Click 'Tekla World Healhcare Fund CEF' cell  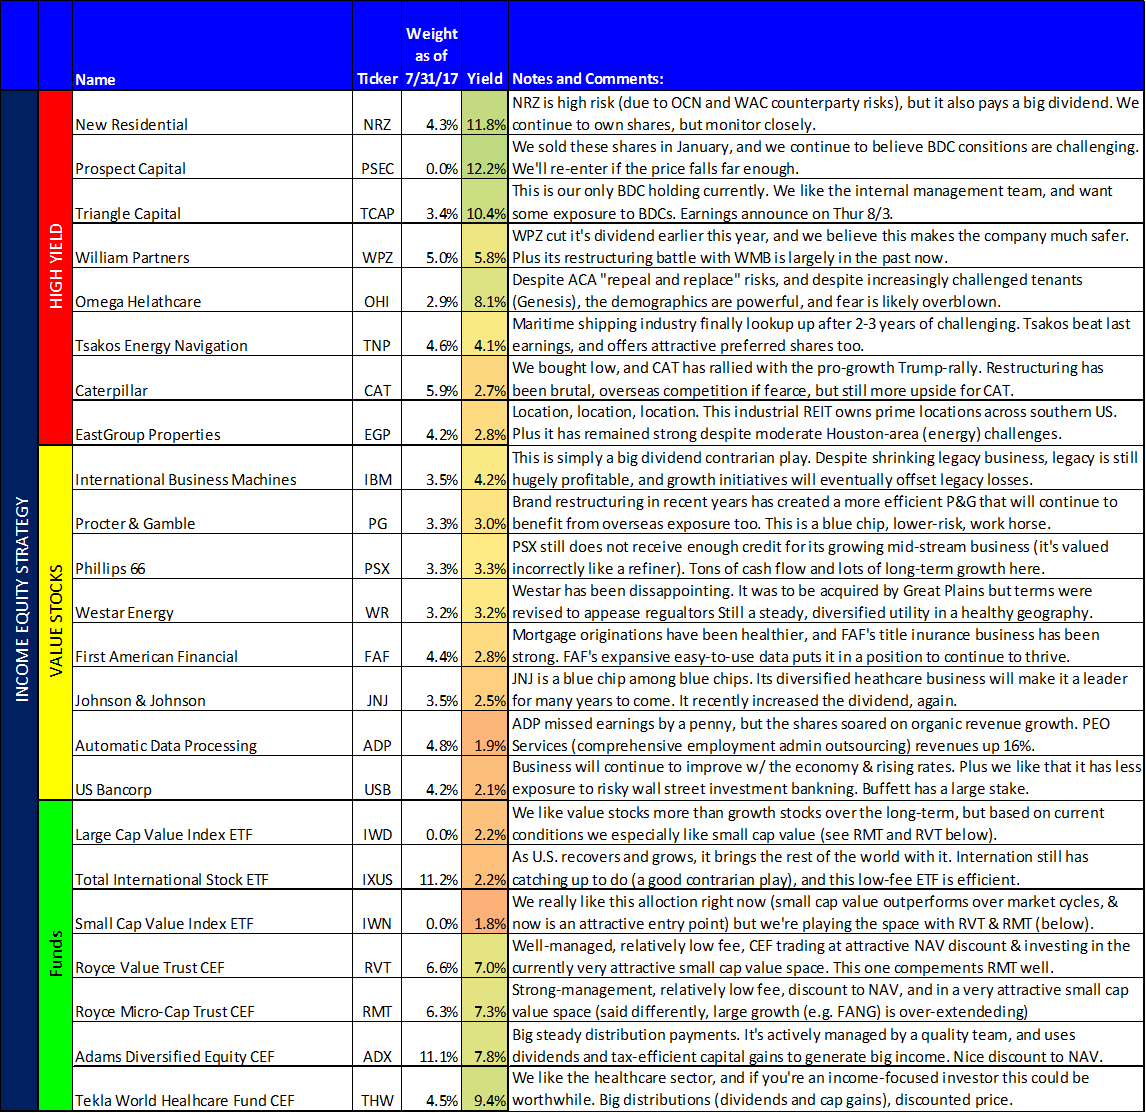click(212, 1089)
